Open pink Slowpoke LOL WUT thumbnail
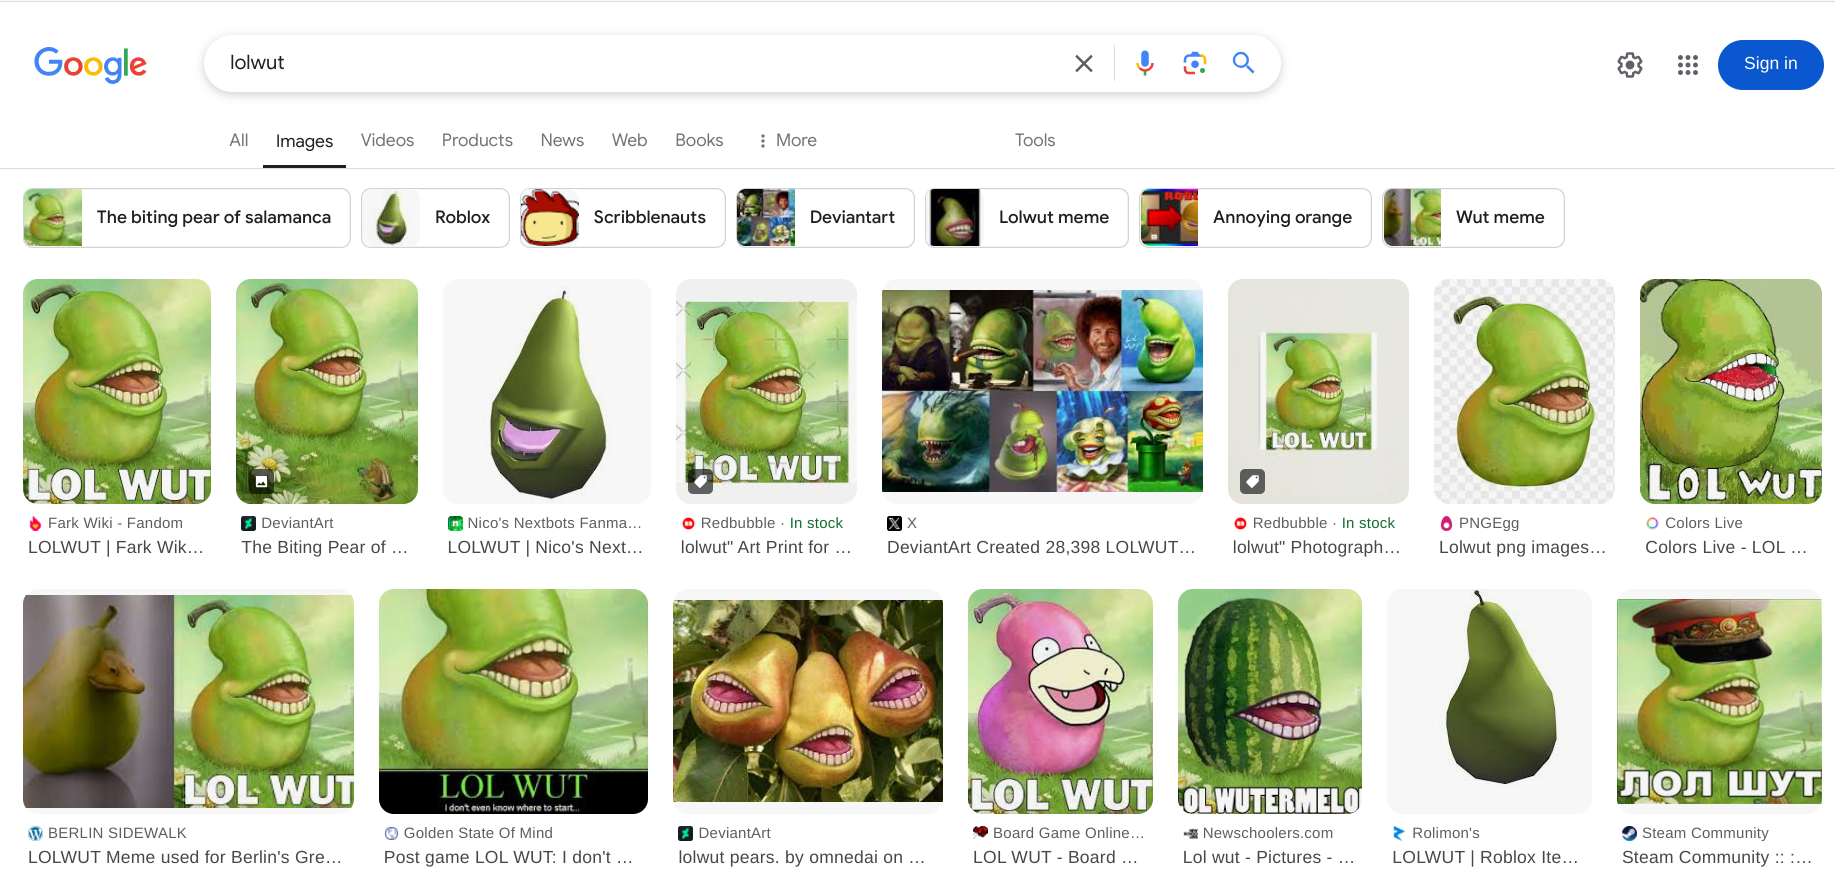This screenshot has width=1835, height=873. (1060, 701)
